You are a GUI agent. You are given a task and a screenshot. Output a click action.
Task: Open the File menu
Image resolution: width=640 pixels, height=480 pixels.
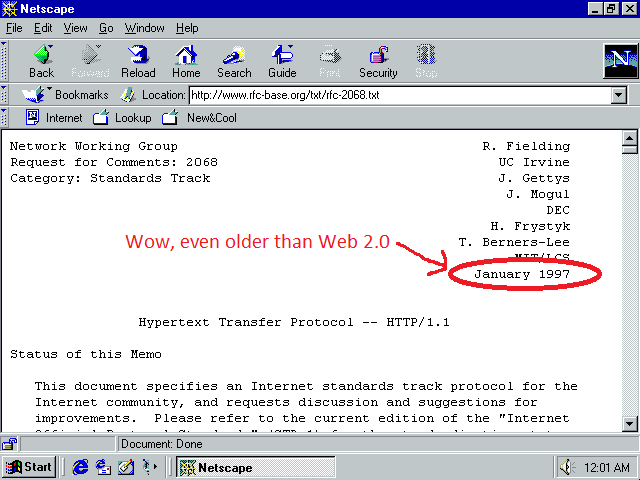click(x=14, y=28)
